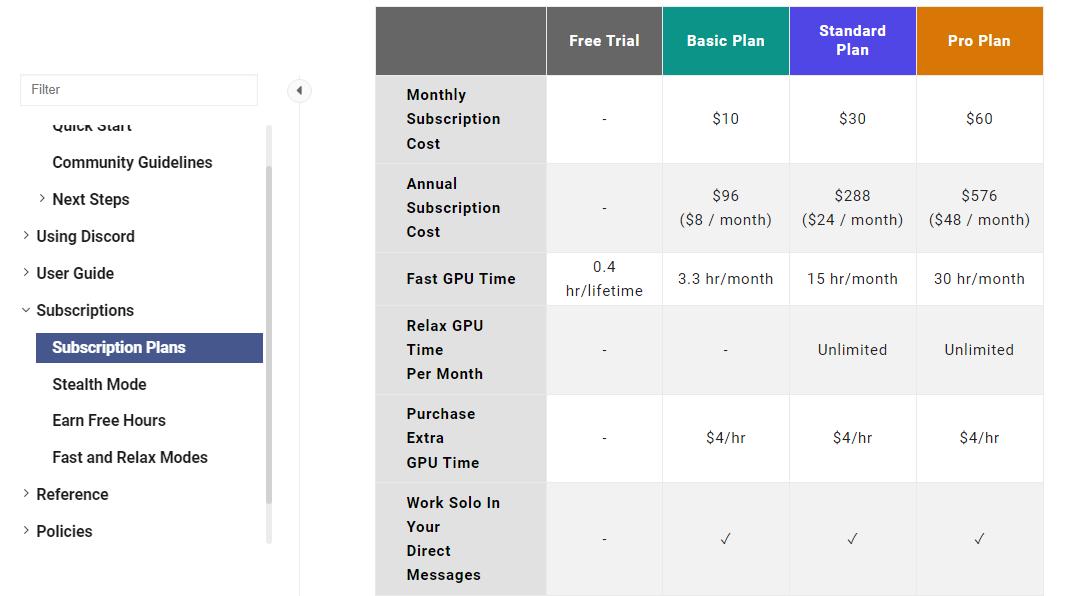Expand the Next Steps chevron
The image size is (1067, 596).
click(42, 199)
